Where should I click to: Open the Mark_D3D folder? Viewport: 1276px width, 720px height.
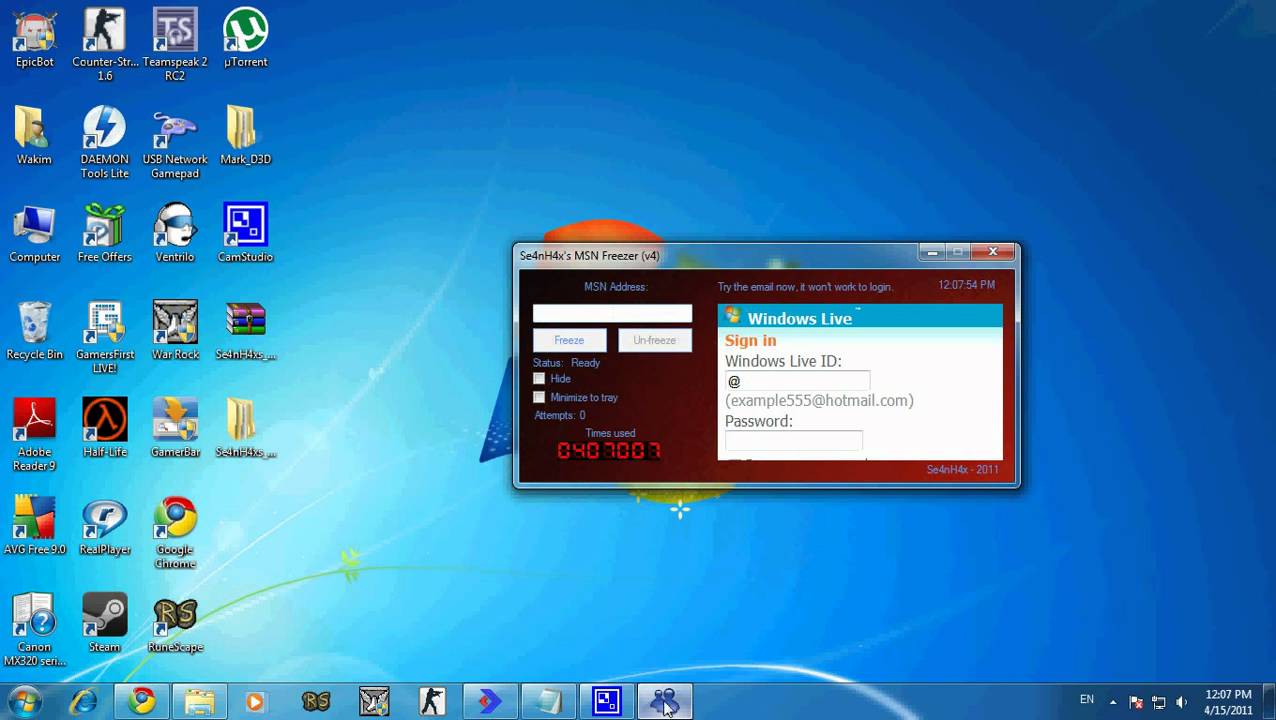245,135
